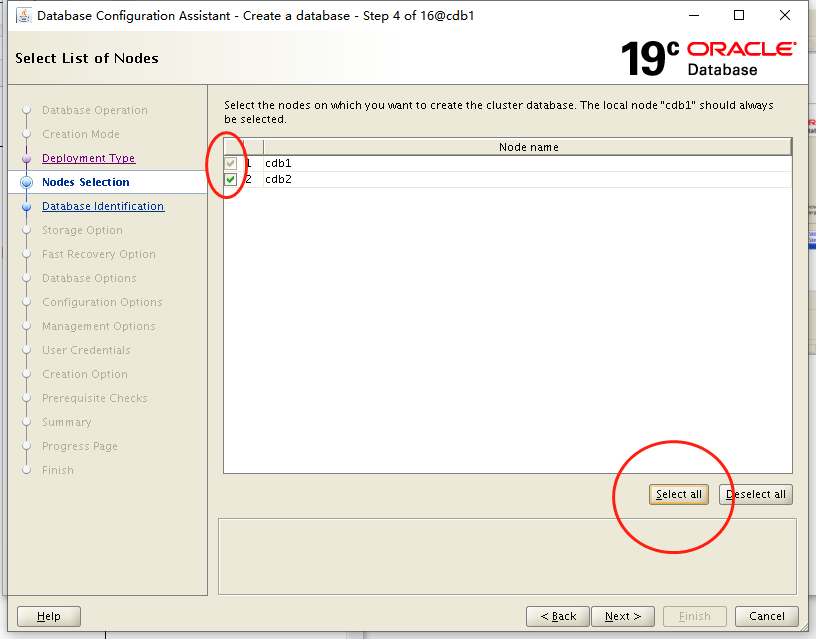Viewport: 816px width, 639px height.
Task: Click the Configuration Options step label
Action: (x=103, y=302)
